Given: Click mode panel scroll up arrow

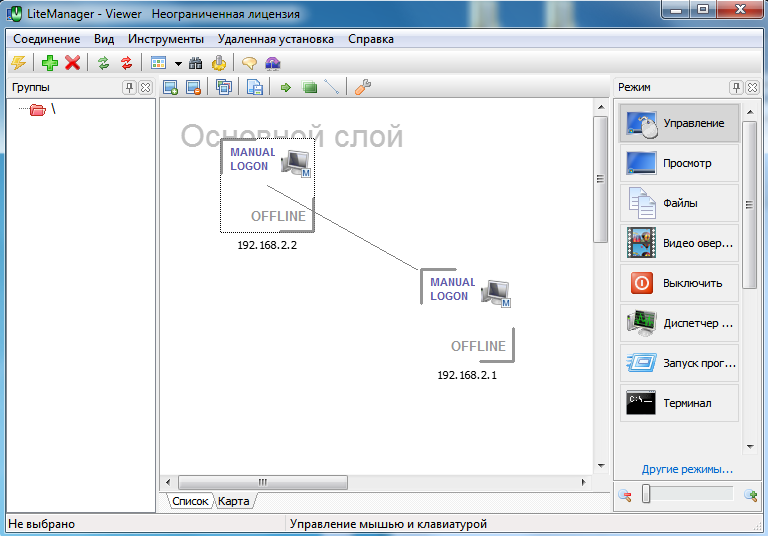Looking at the screenshot, I should tap(750, 112).
